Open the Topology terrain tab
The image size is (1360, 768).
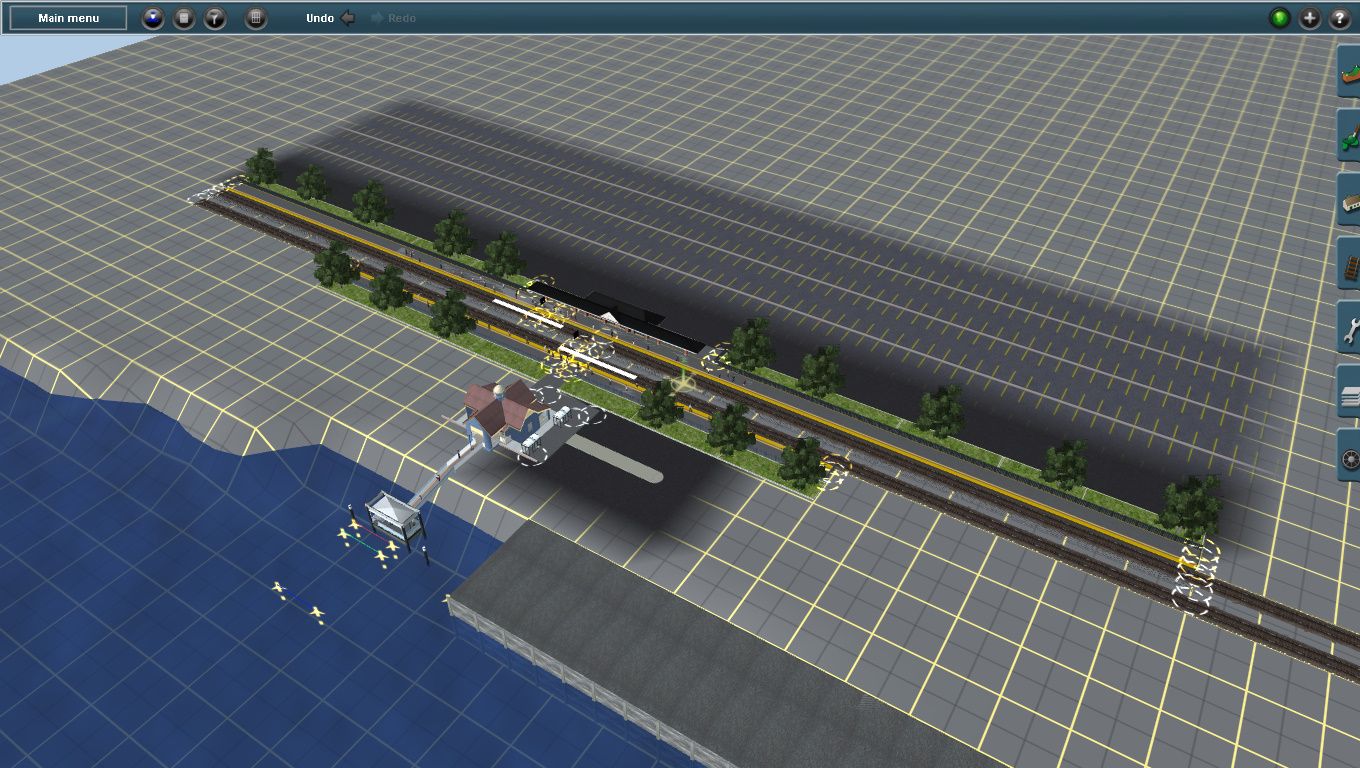[1349, 72]
